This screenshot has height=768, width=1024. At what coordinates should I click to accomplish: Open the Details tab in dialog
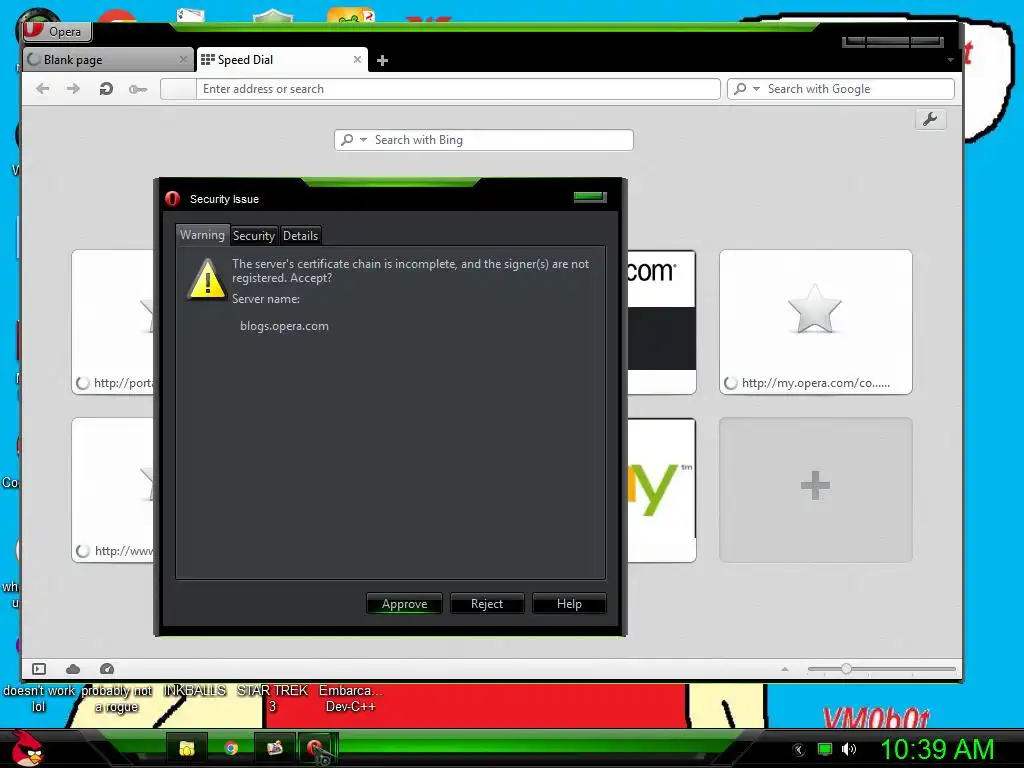point(300,236)
